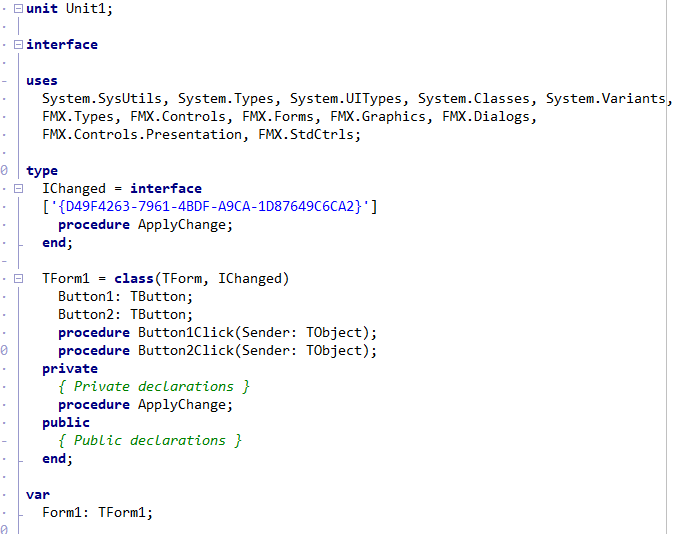Click 'TForm1' in the class declaration

pyautogui.click(x=66, y=279)
